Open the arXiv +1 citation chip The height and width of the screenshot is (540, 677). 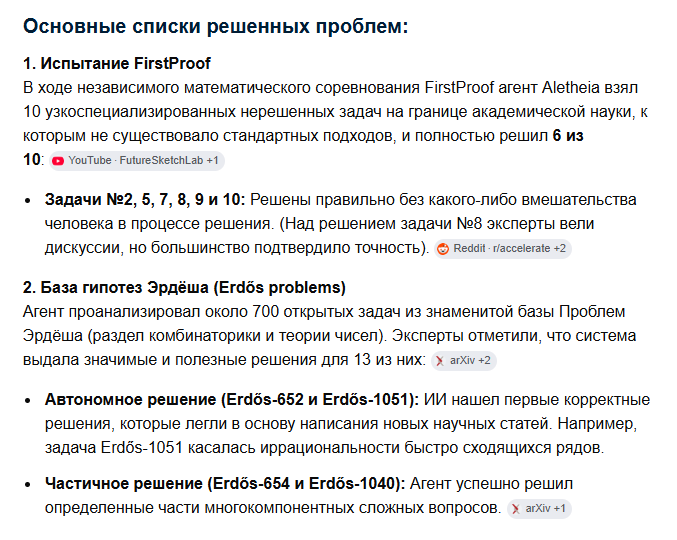539,509
